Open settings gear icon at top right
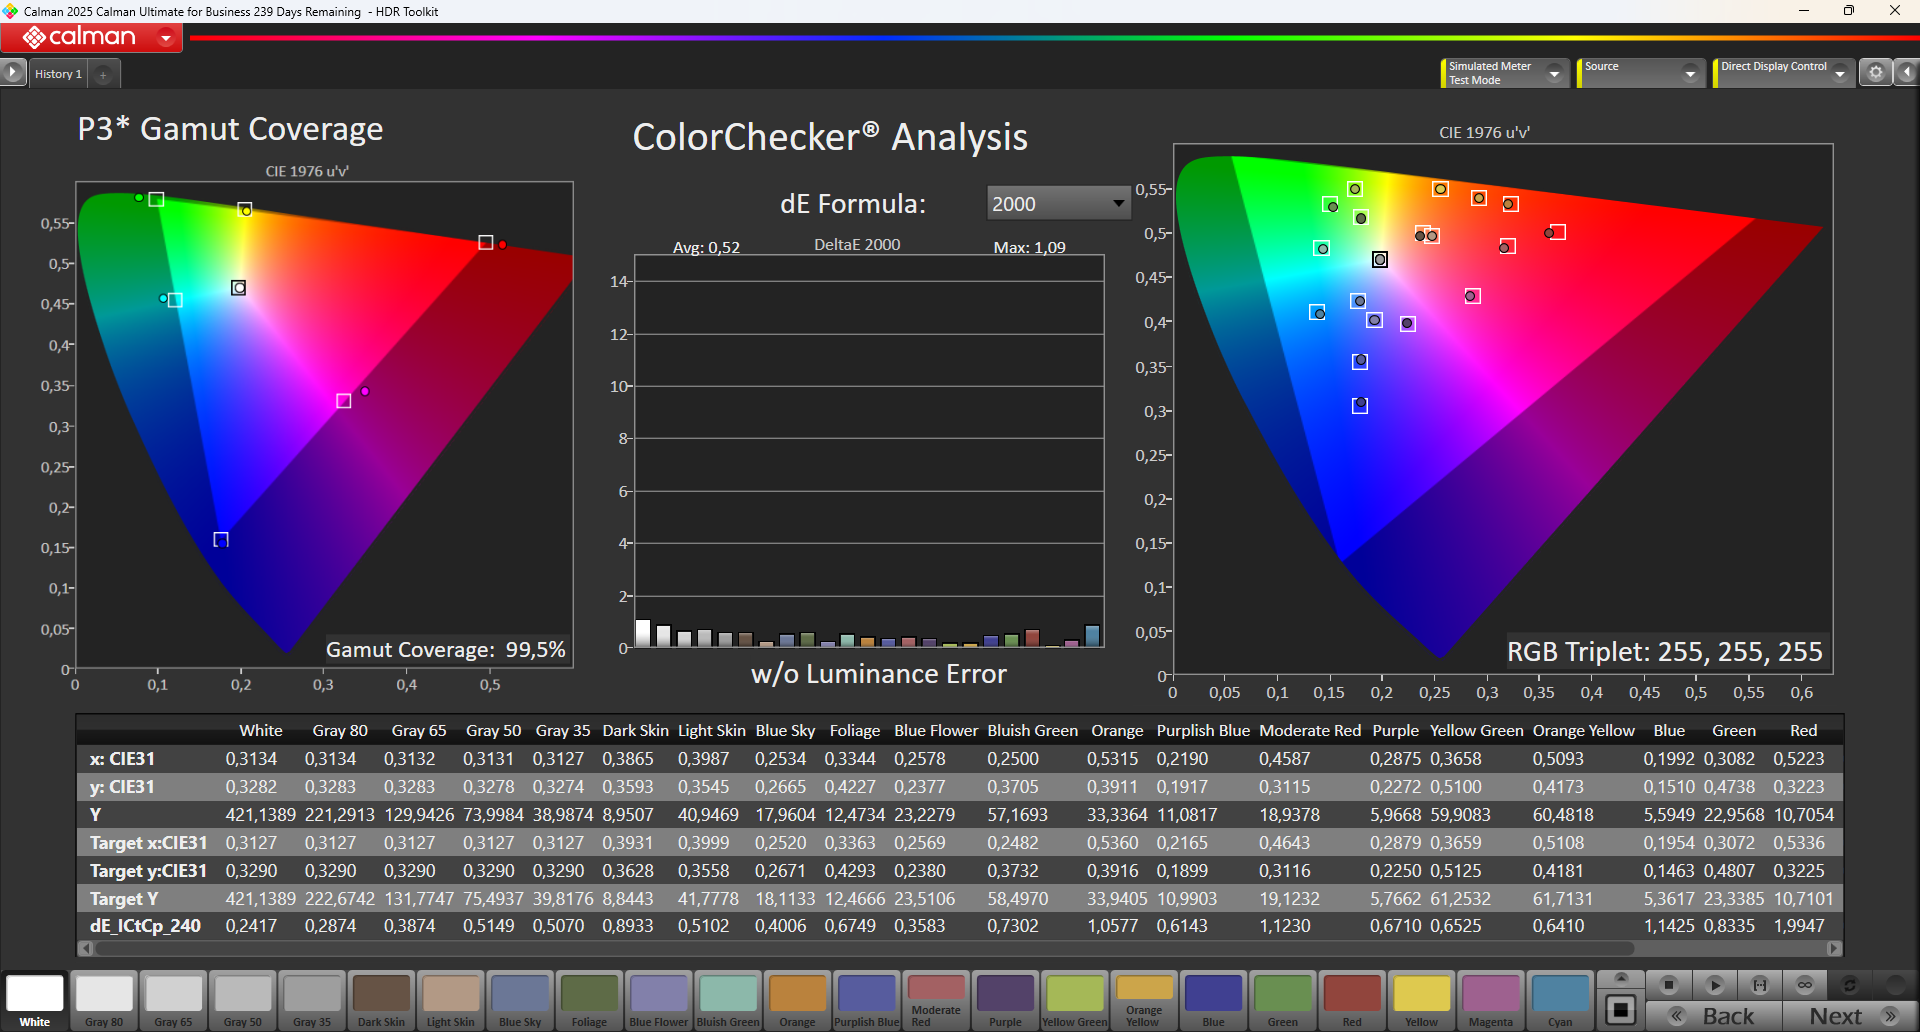1920x1032 pixels. click(1875, 72)
